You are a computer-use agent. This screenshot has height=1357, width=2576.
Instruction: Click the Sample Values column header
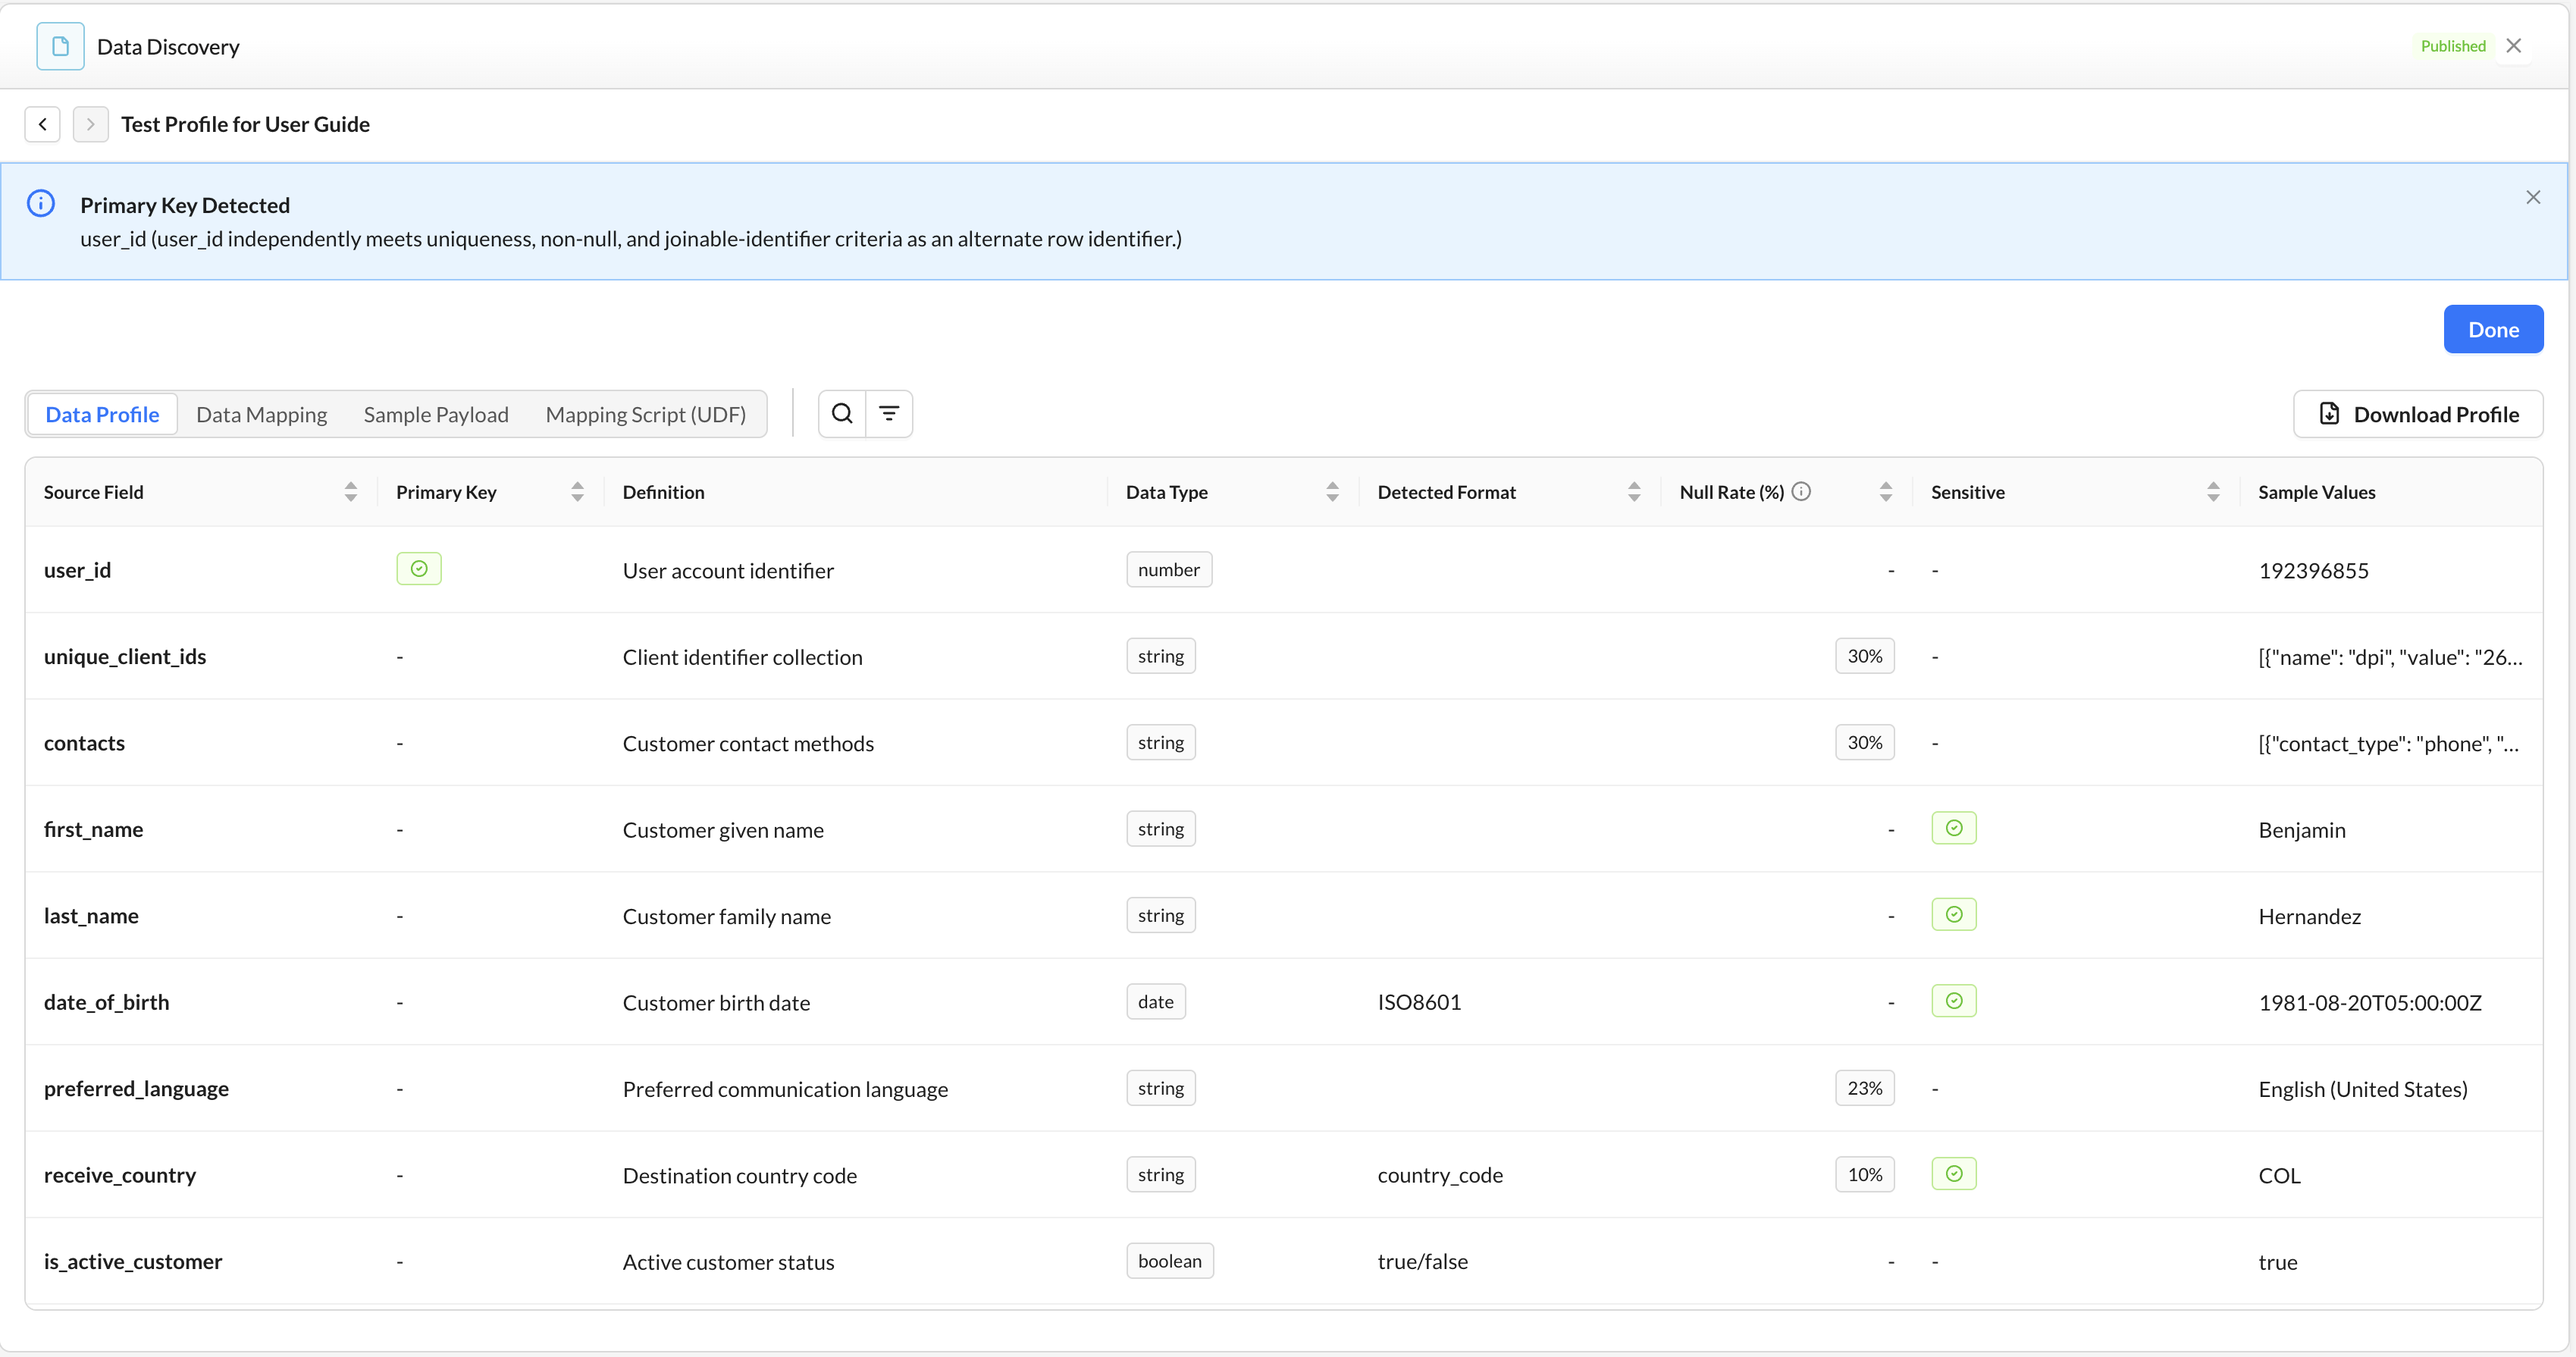click(x=2316, y=492)
